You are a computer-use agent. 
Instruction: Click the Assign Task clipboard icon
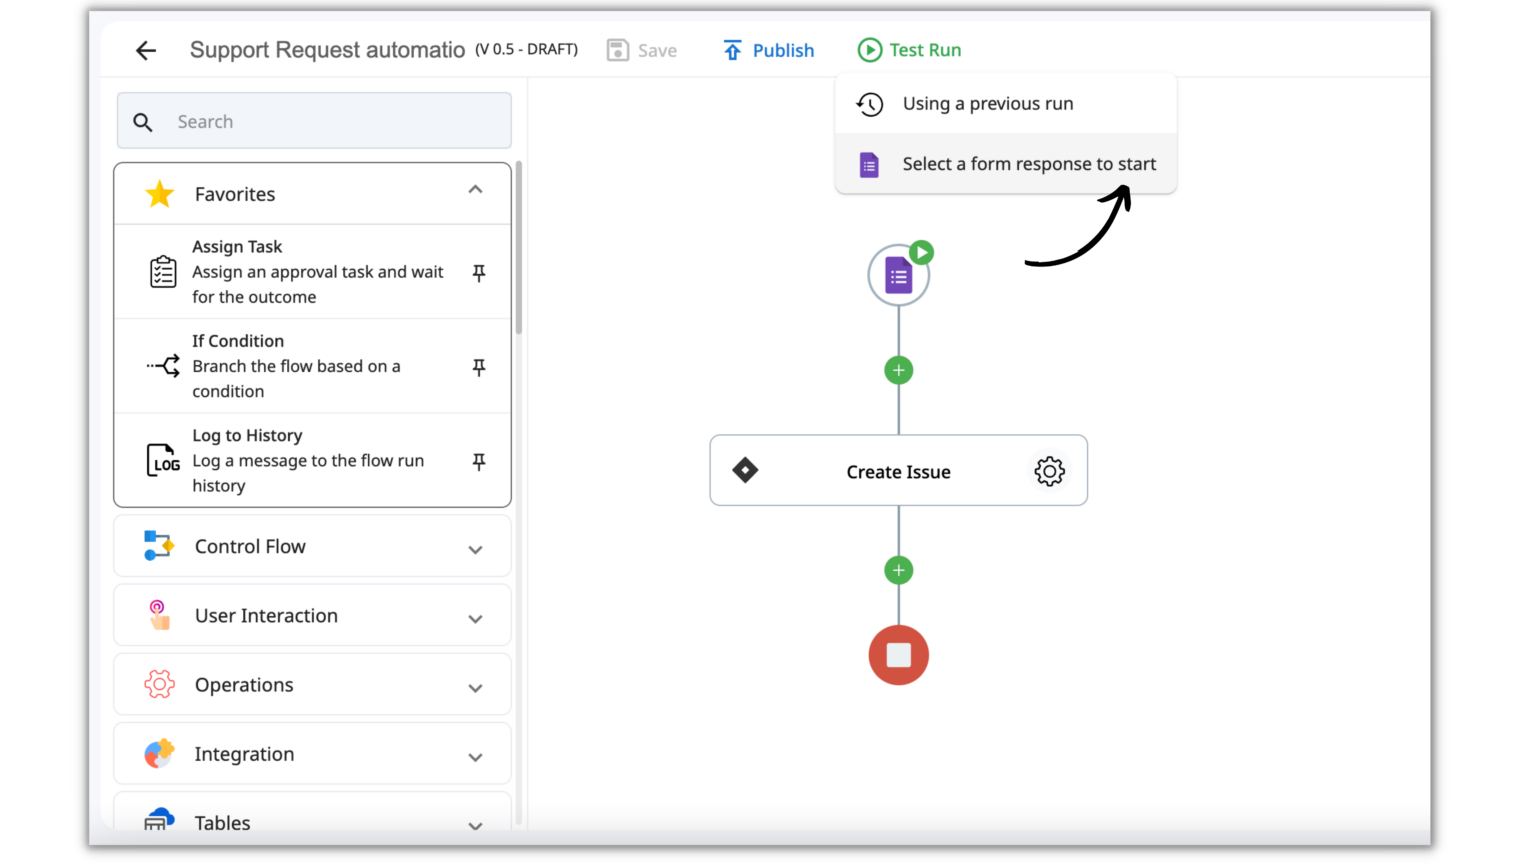pyautogui.click(x=162, y=271)
